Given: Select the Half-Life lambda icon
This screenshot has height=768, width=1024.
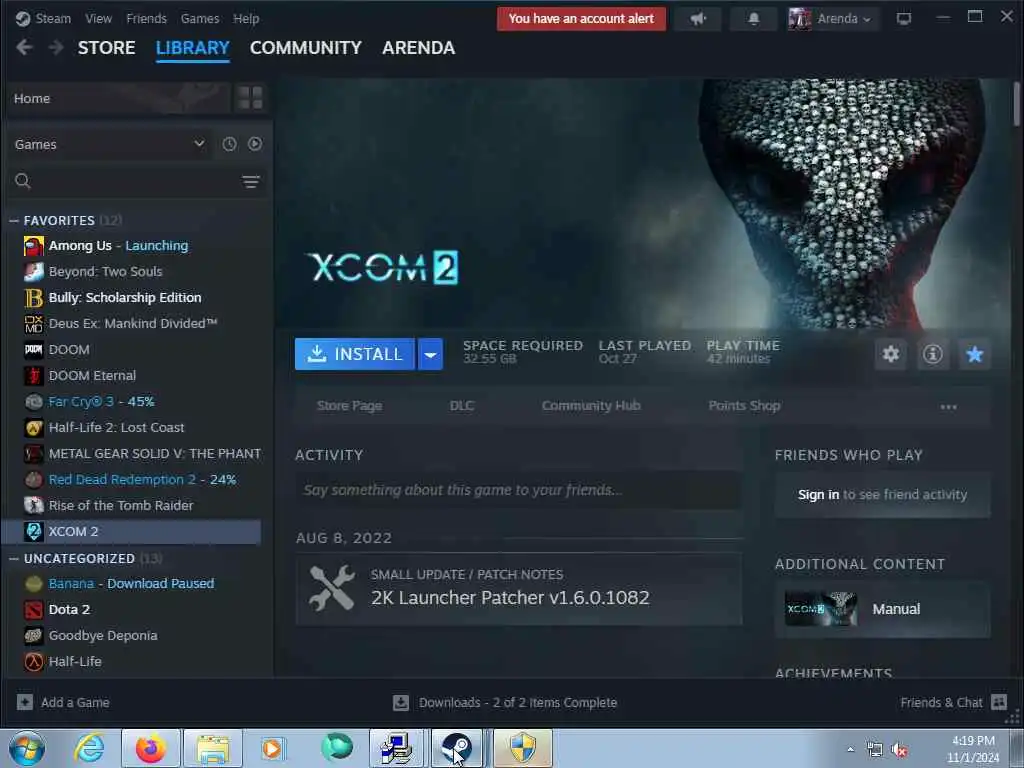Looking at the screenshot, I should (34, 662).
